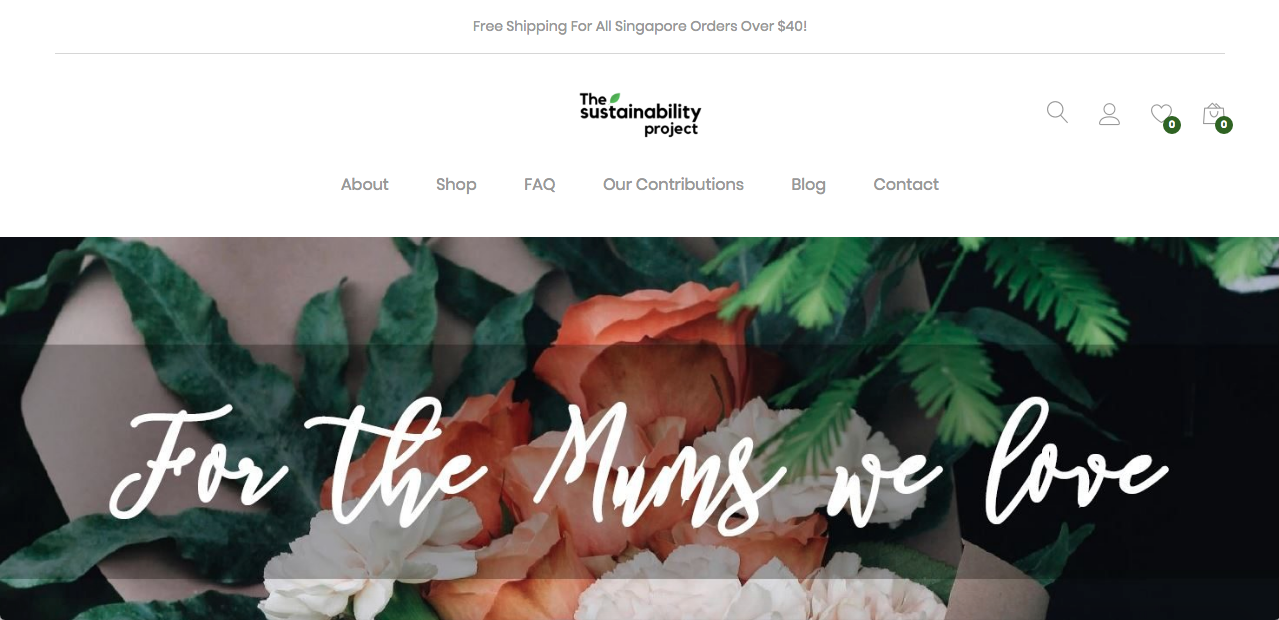1279x620 pixels.
Task: Click the cart item count badge
Action: pos(1224,125)
